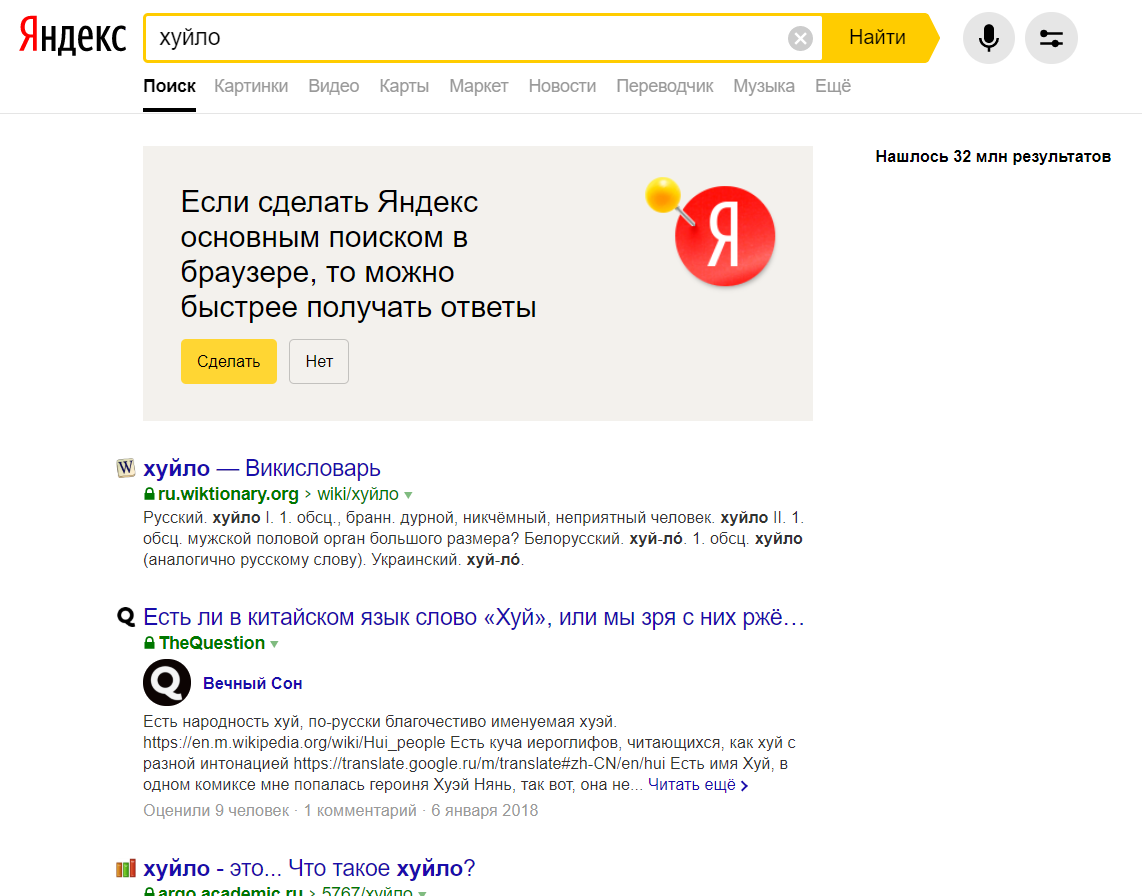Click the red Яндекс pin badge

point(723,235)
